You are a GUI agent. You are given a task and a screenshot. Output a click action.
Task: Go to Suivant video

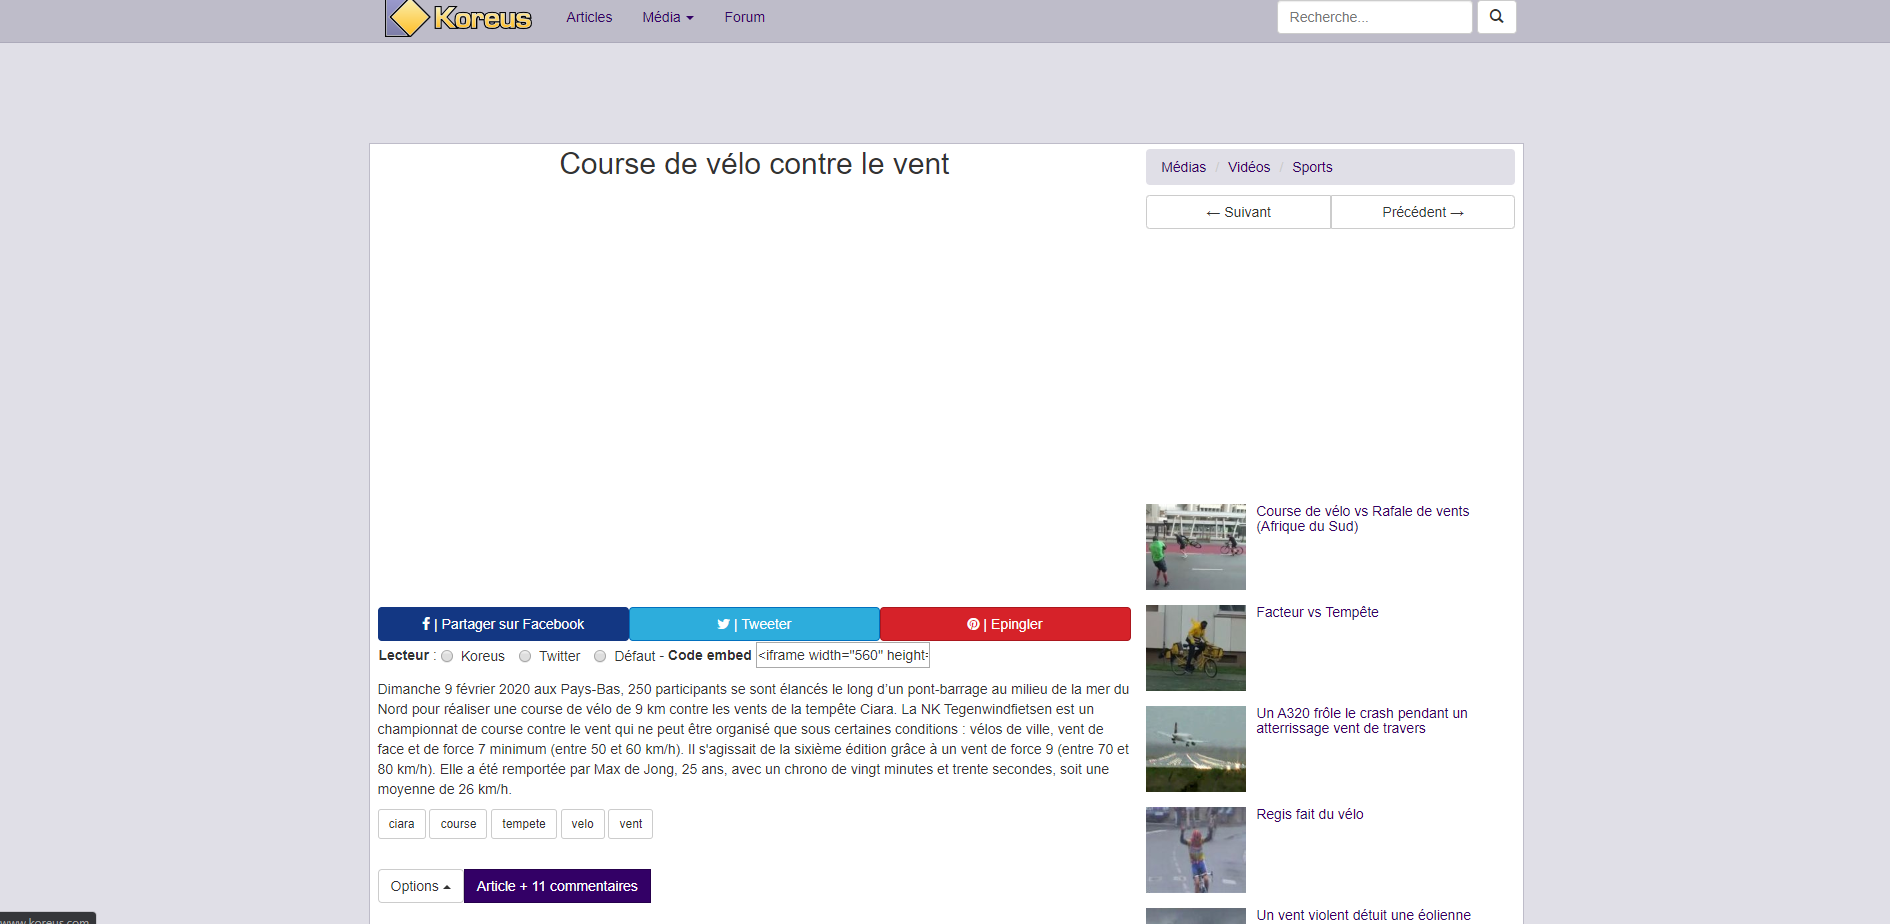pos(1238,212)
